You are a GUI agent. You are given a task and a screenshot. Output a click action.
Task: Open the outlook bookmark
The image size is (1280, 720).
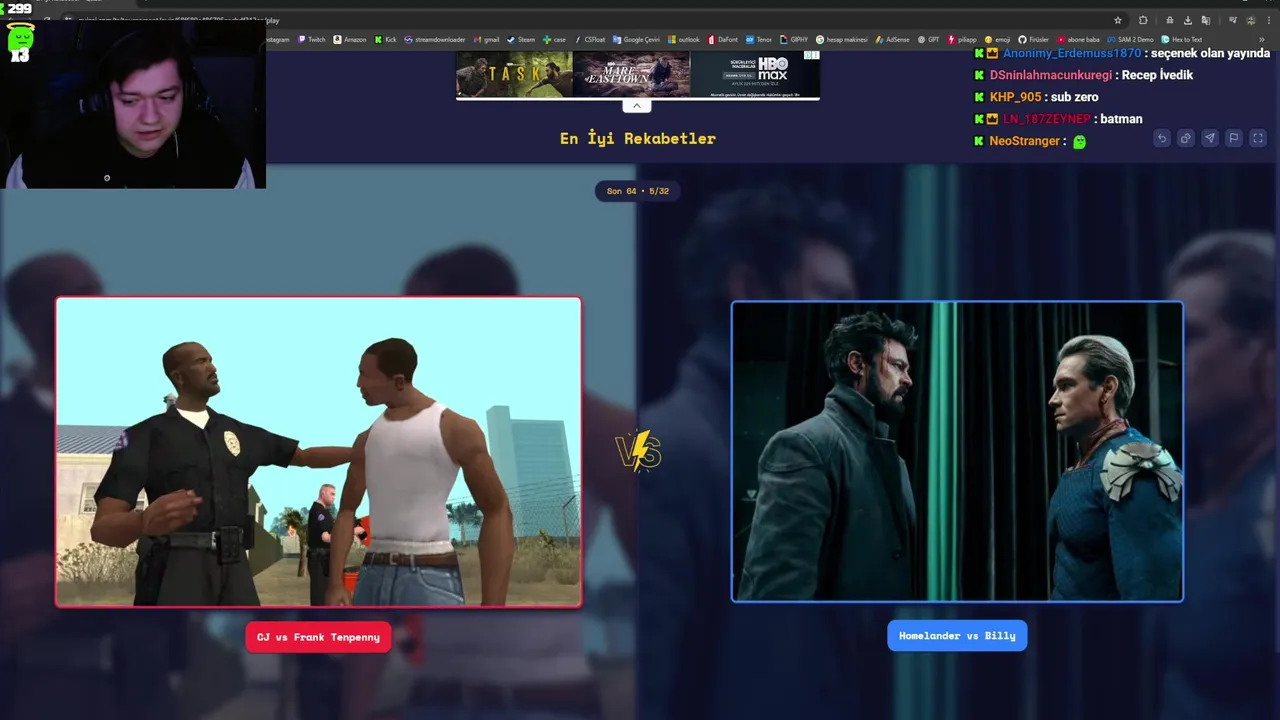[x=684, y=40]
